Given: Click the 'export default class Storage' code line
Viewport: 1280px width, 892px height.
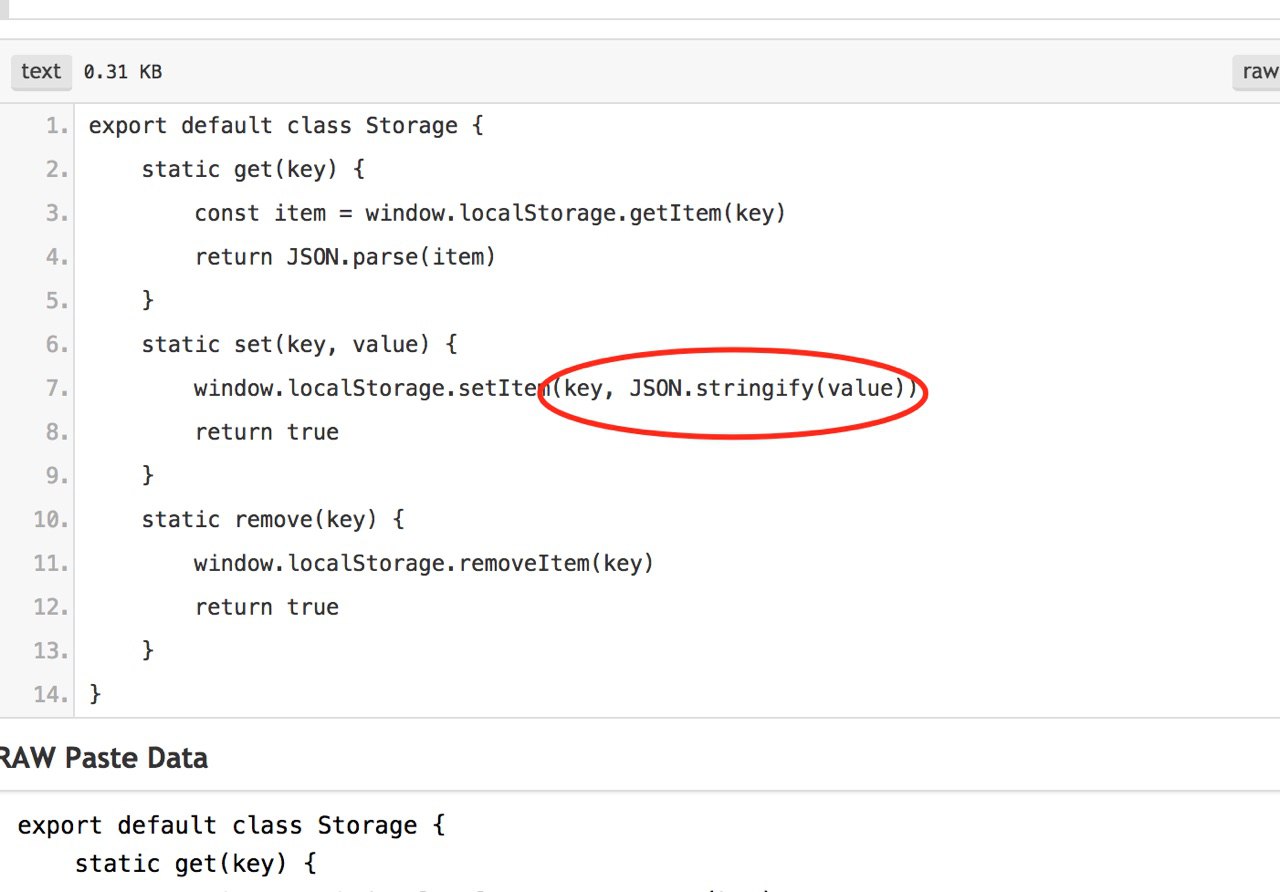Looking at the screenshot, I should (x=286, y=127).
